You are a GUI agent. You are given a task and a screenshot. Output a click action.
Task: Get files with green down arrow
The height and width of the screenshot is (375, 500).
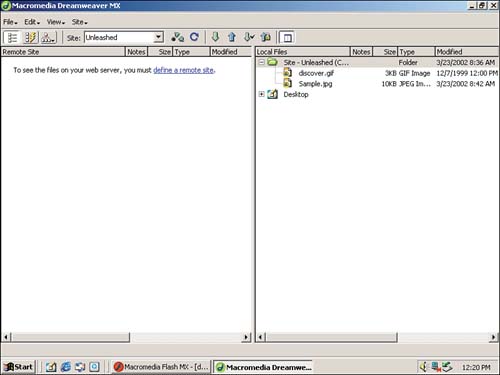tap(215, 37)
